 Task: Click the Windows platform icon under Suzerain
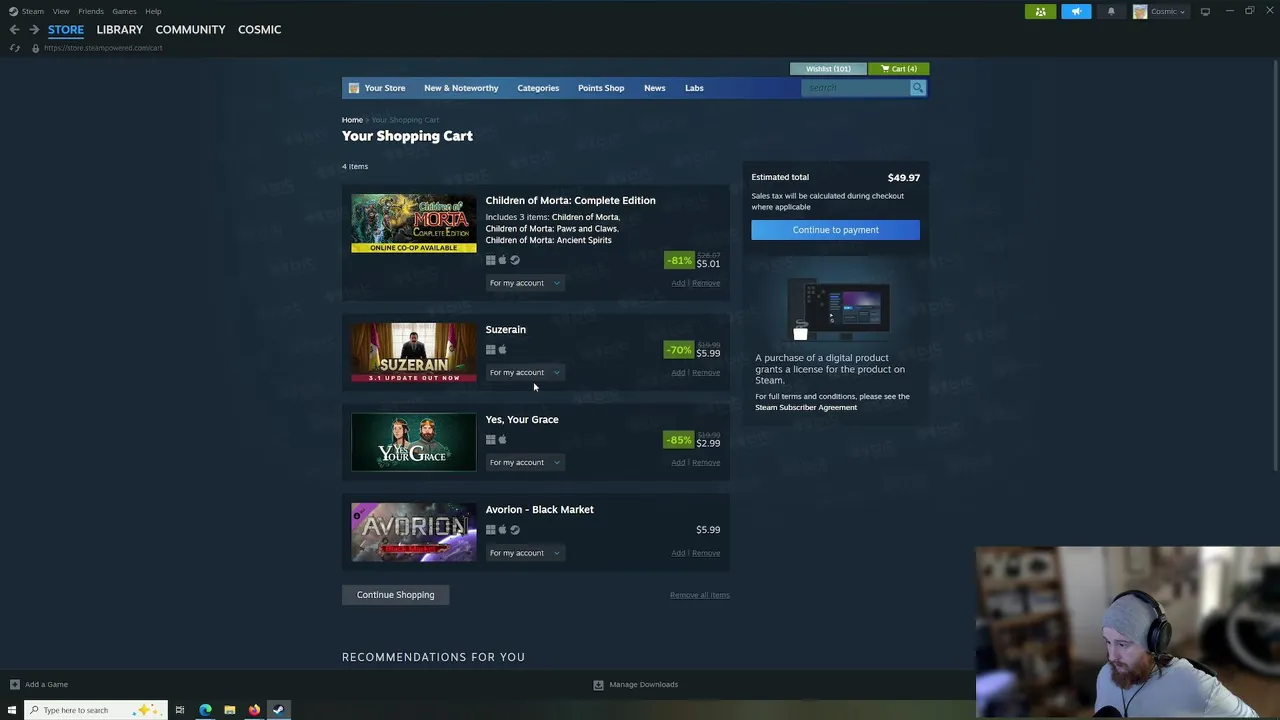coord(490,350)
